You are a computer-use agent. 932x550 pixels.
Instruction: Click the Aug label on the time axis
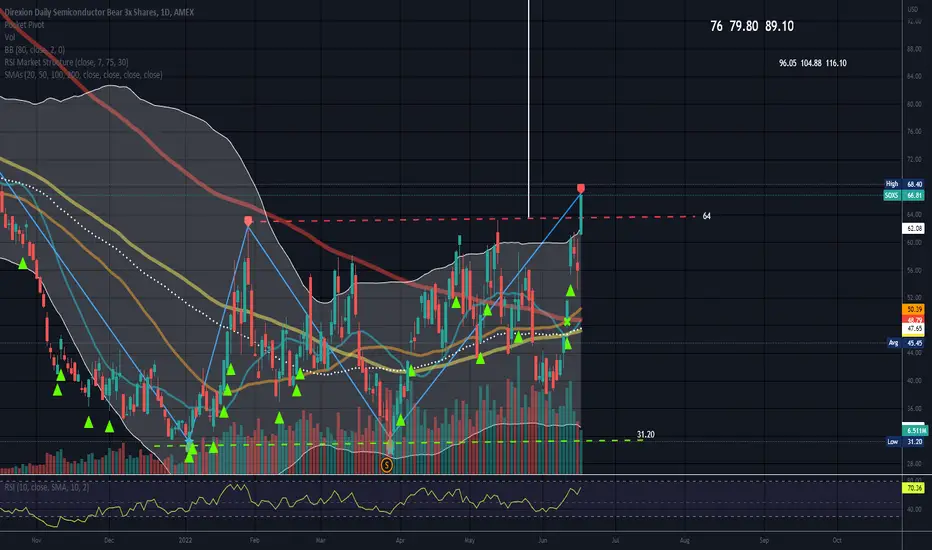tap(685, 540)
